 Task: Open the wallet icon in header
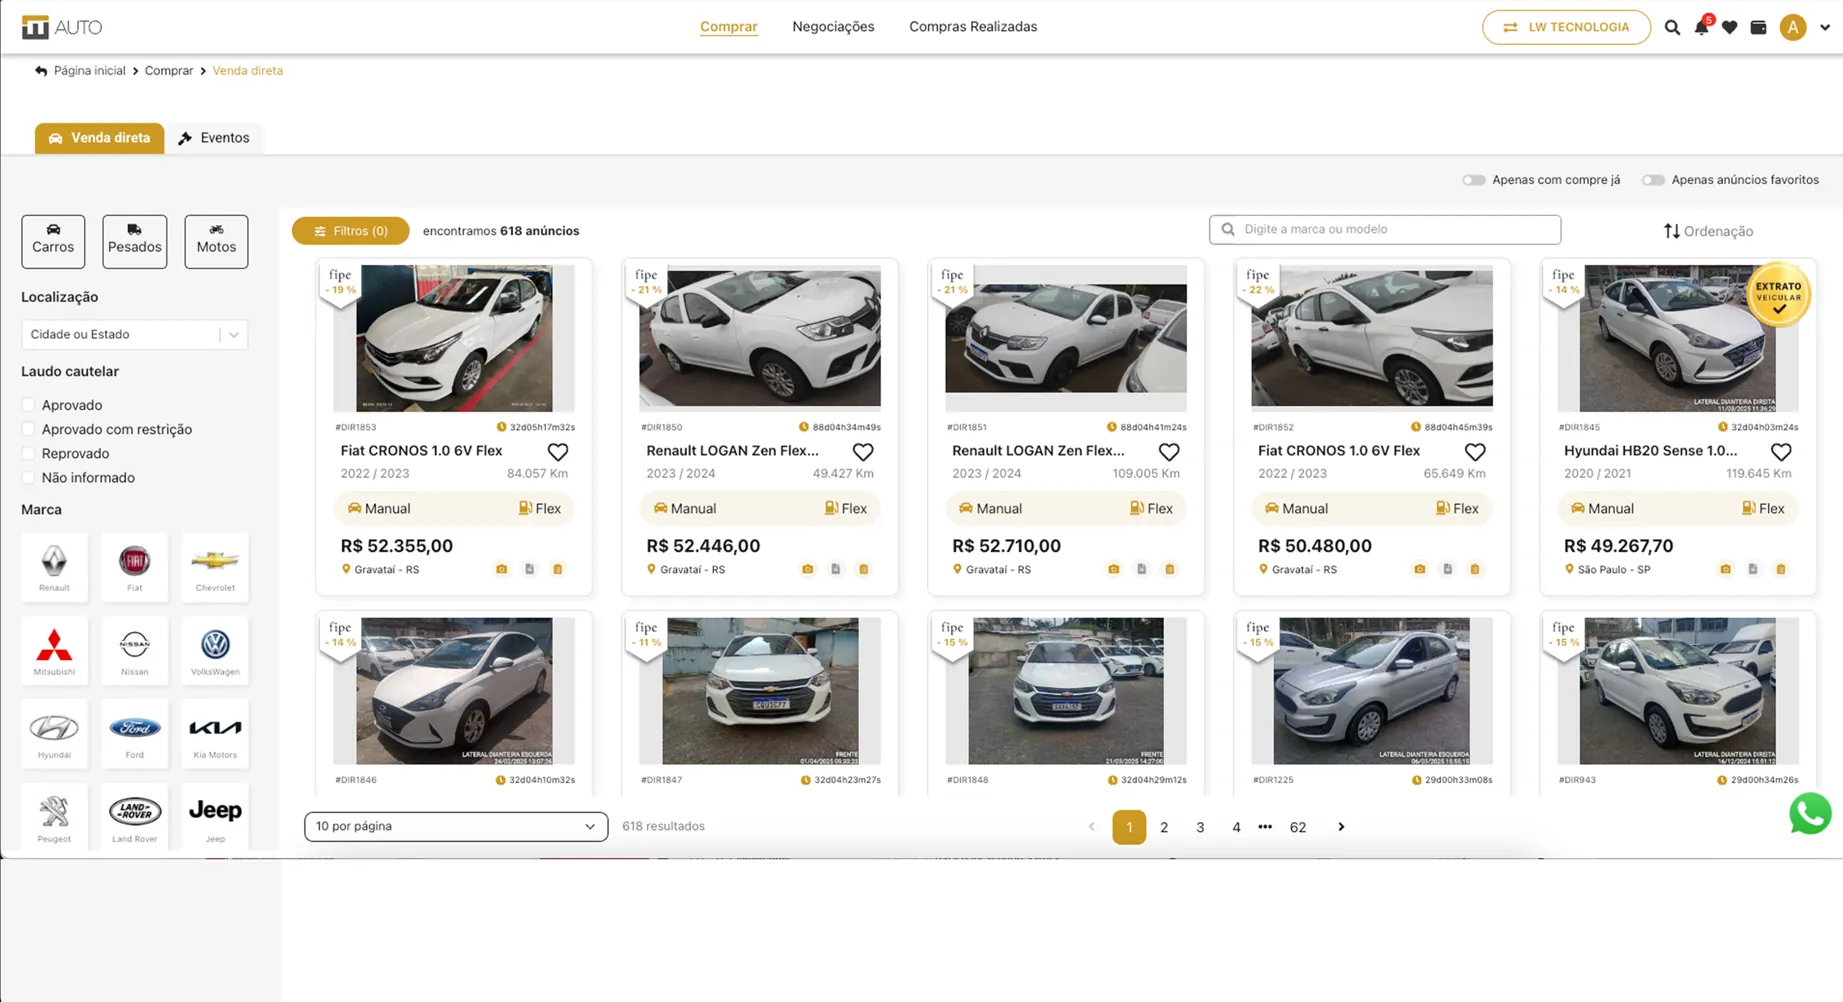pyautogui.click(x=1758, y=27)
